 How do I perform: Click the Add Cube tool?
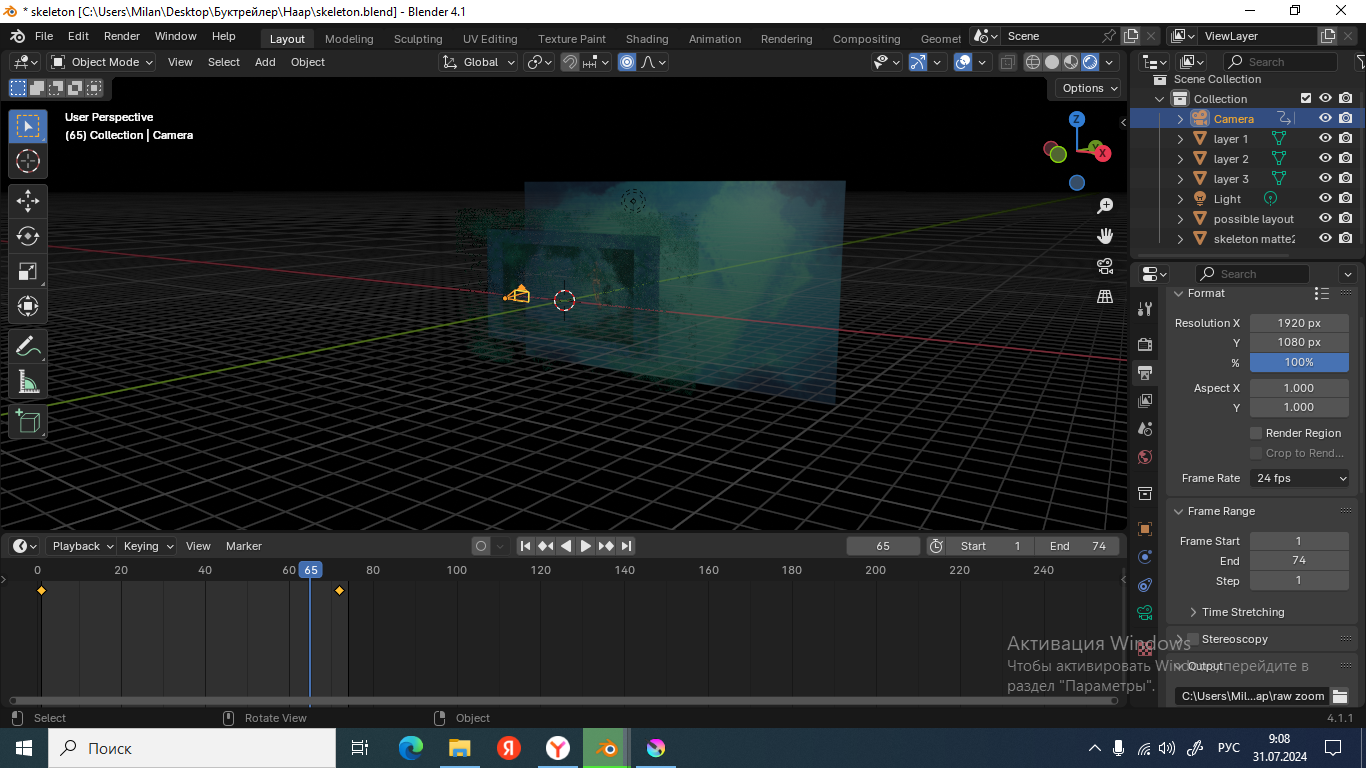coord(28,421)
